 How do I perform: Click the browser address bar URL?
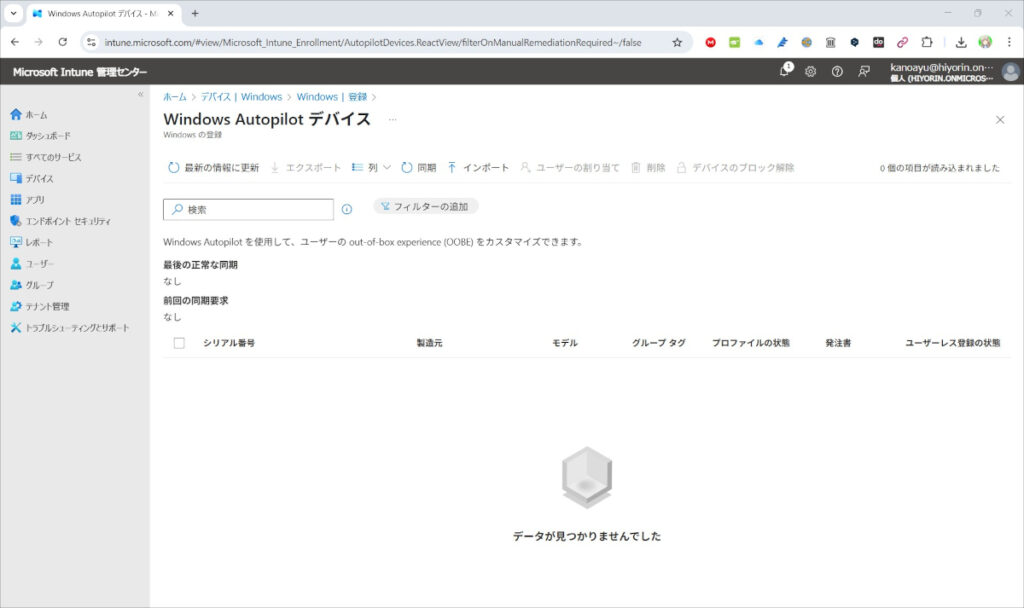[x=373, y=42]
